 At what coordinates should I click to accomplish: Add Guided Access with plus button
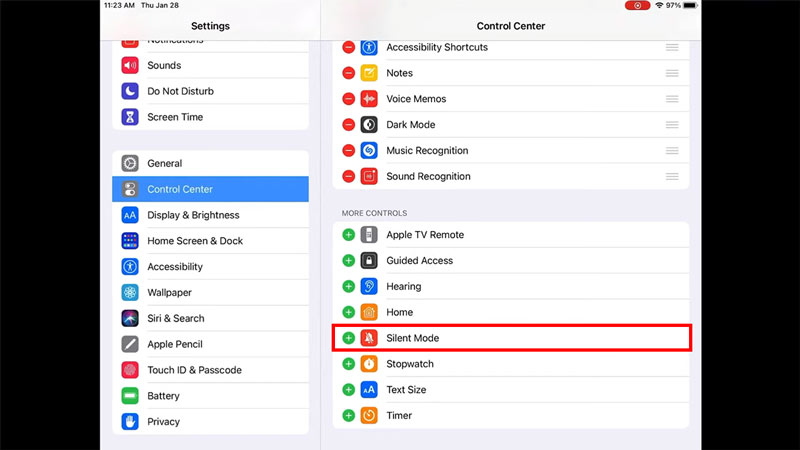[348, 260]
